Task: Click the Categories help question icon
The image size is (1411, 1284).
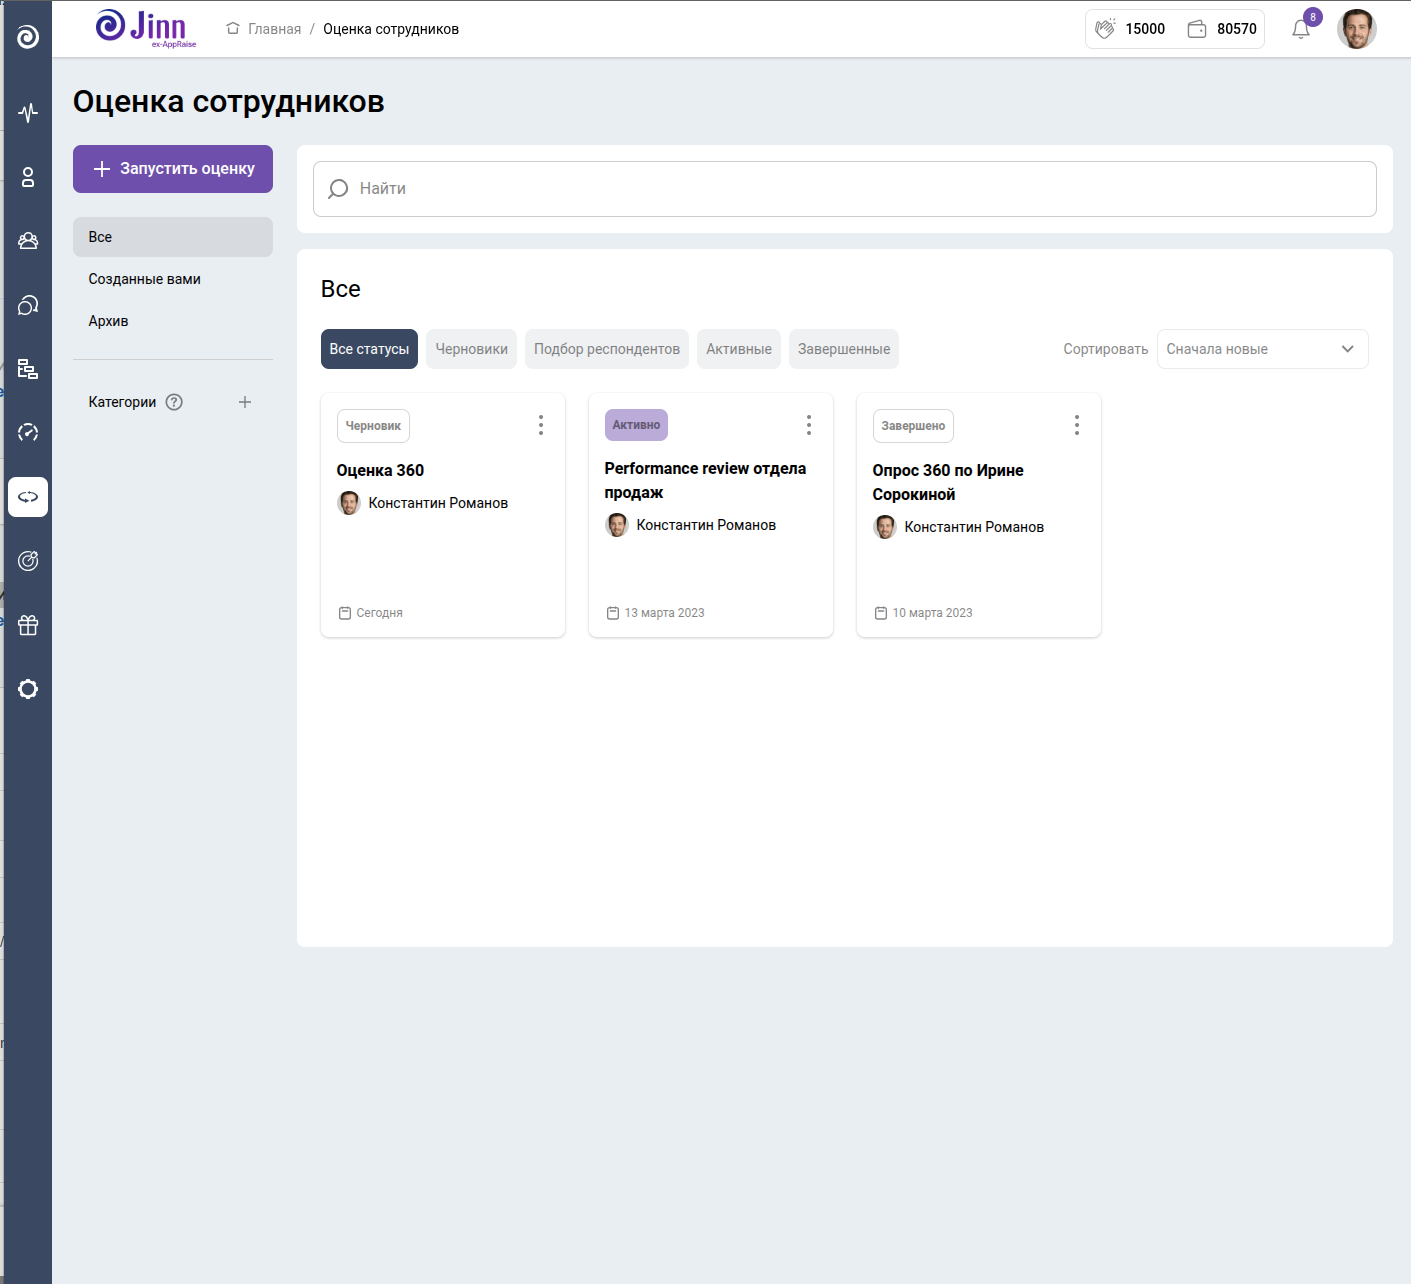Action: pyautogui.click(x=174, y=402)
